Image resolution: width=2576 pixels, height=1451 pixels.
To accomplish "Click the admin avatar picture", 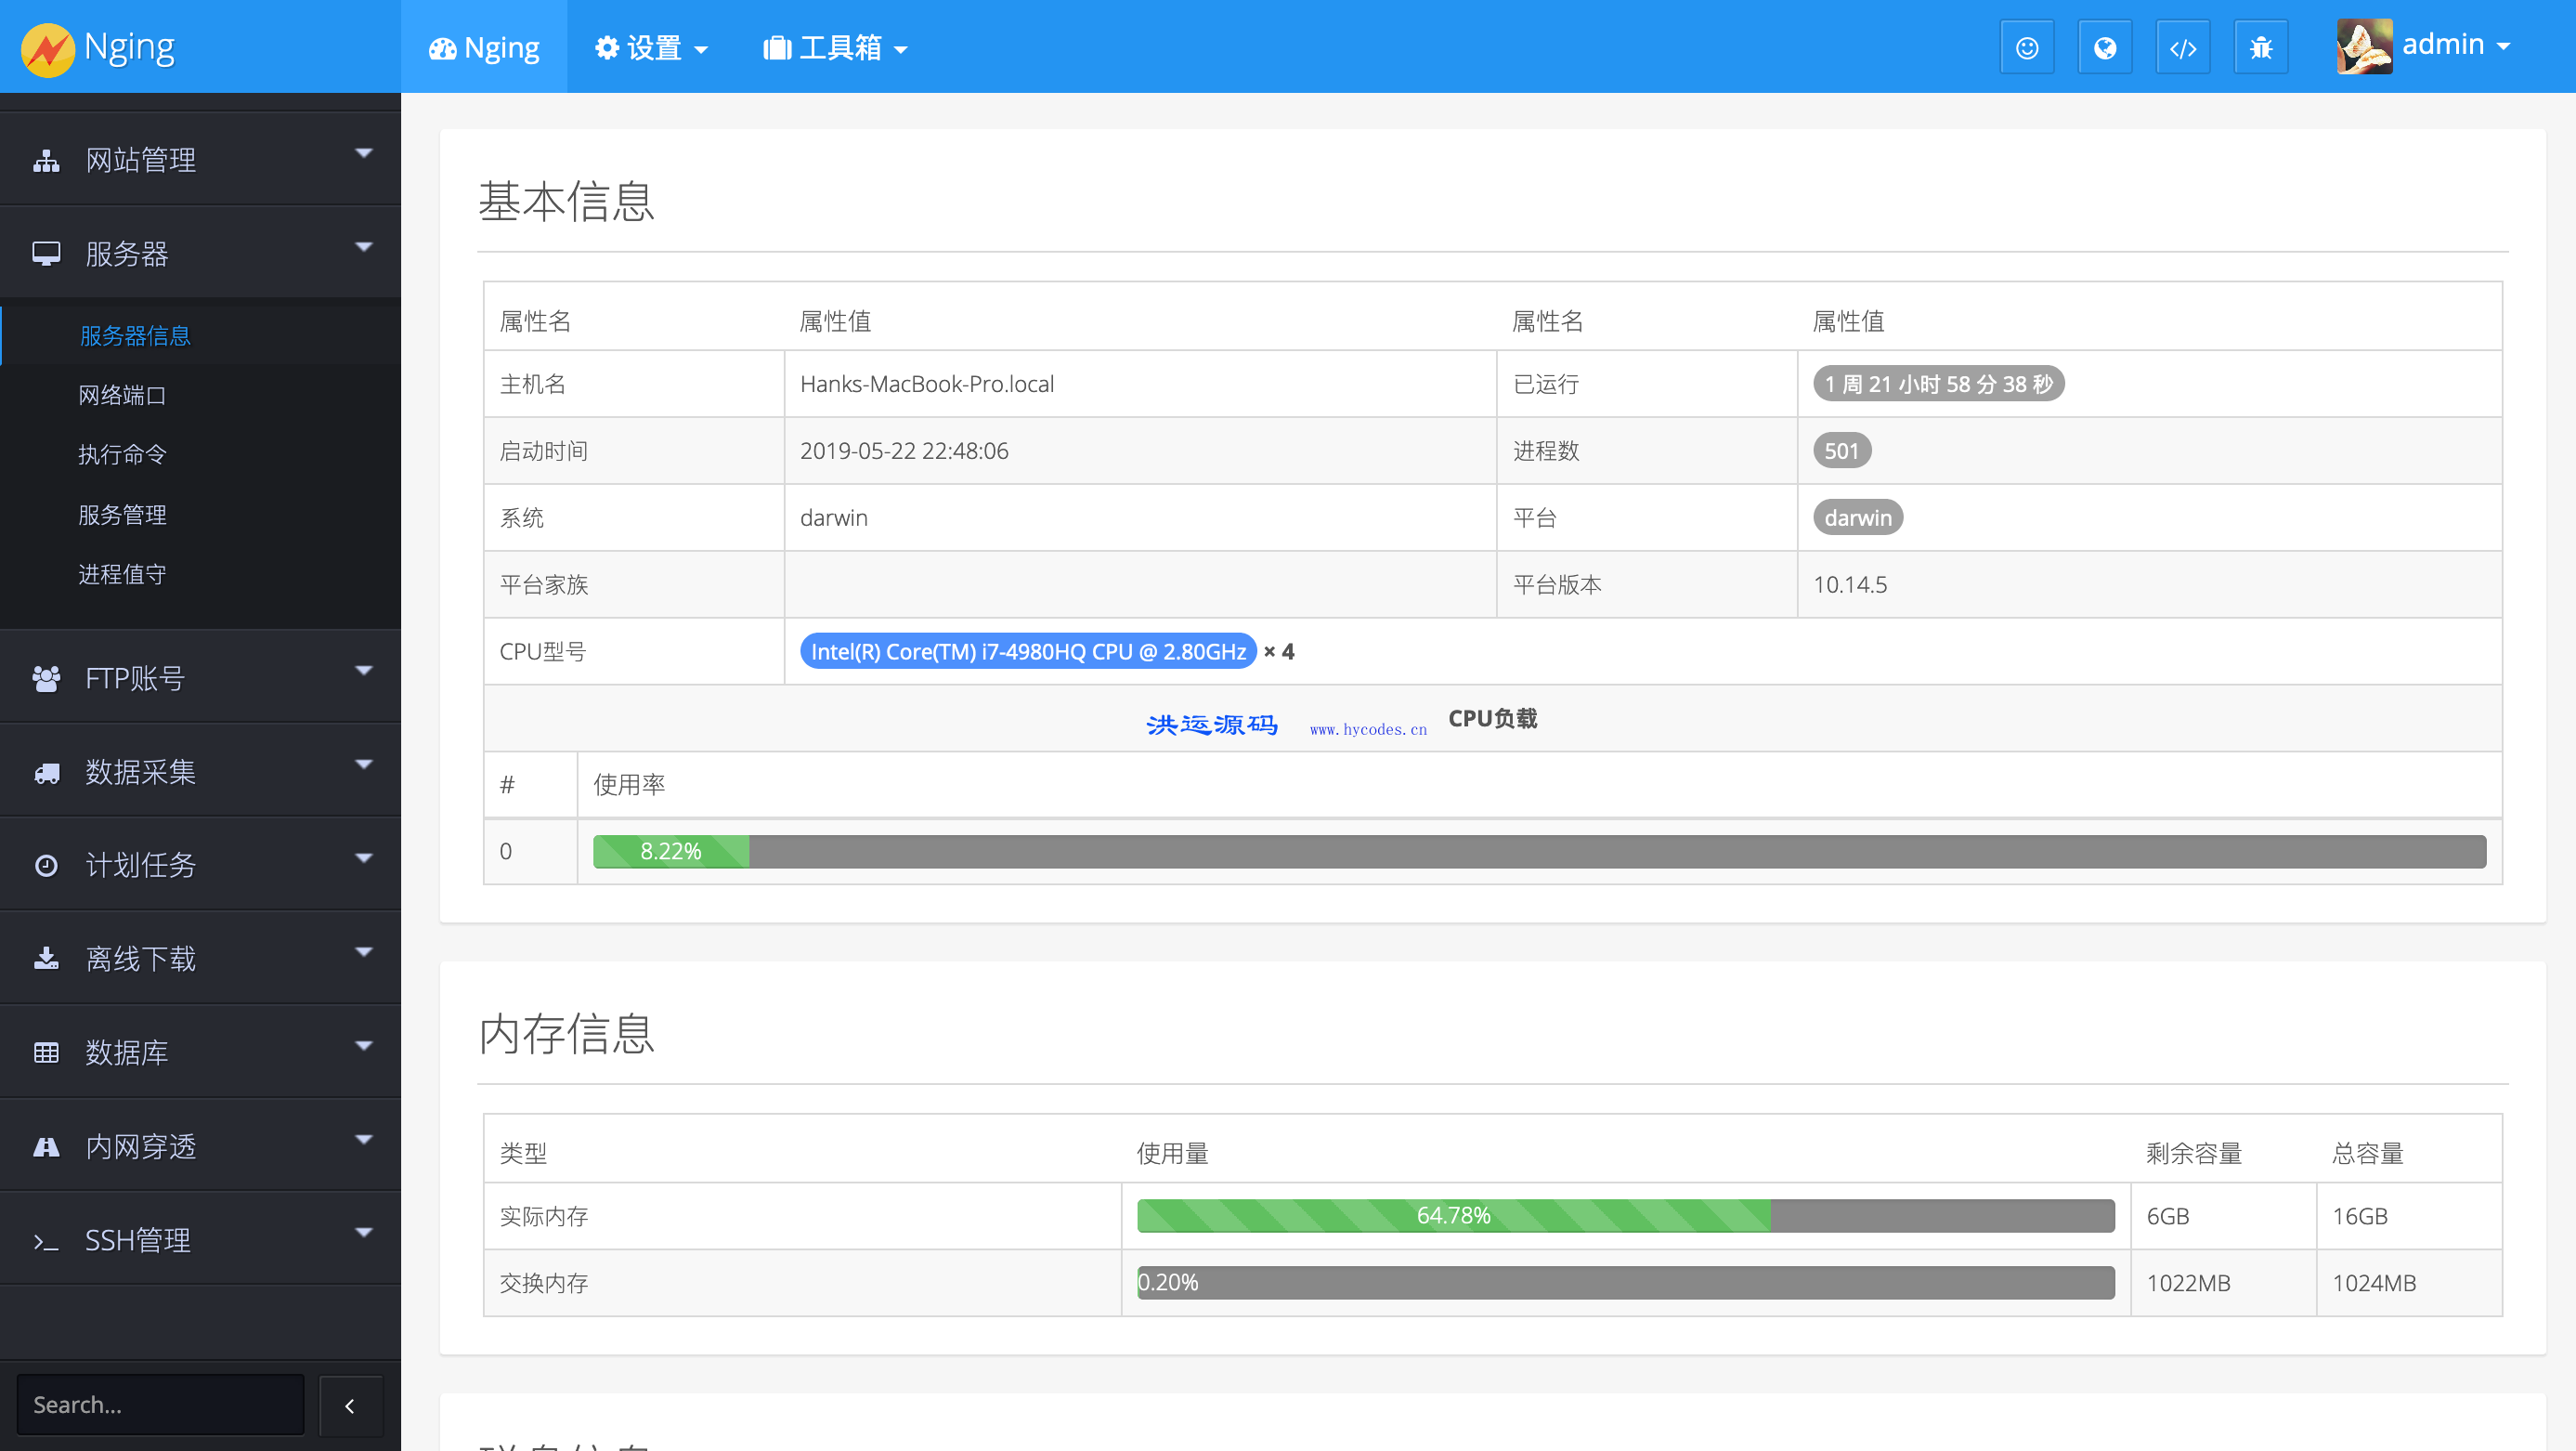I will point(2363,46).
